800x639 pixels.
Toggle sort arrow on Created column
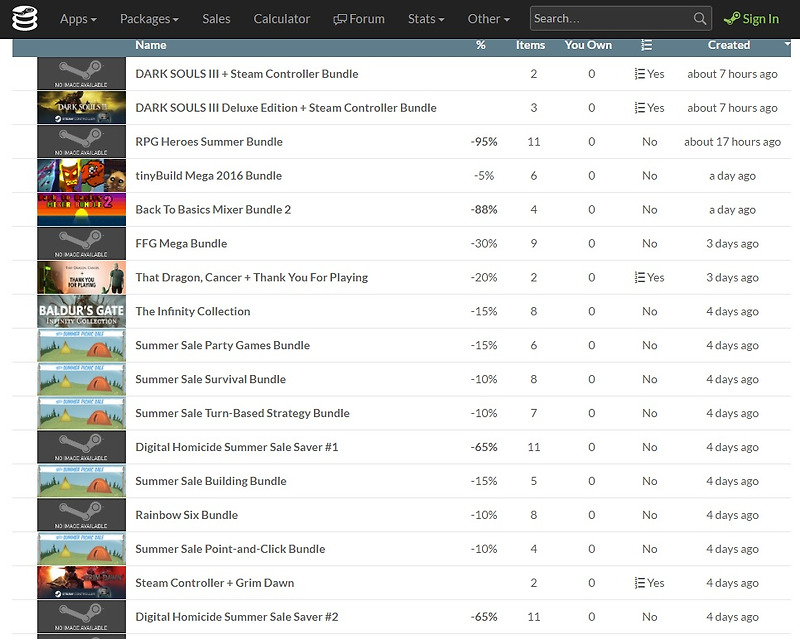787,44
